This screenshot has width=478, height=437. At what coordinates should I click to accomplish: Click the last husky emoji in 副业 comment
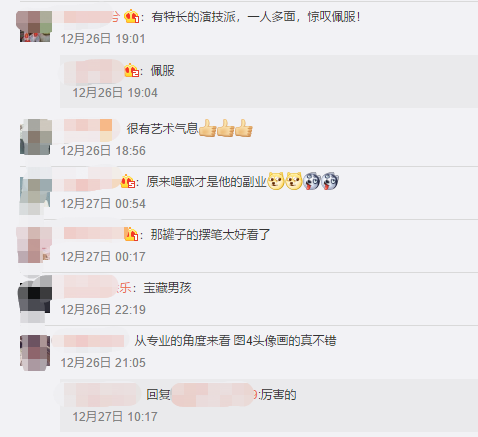330,181
